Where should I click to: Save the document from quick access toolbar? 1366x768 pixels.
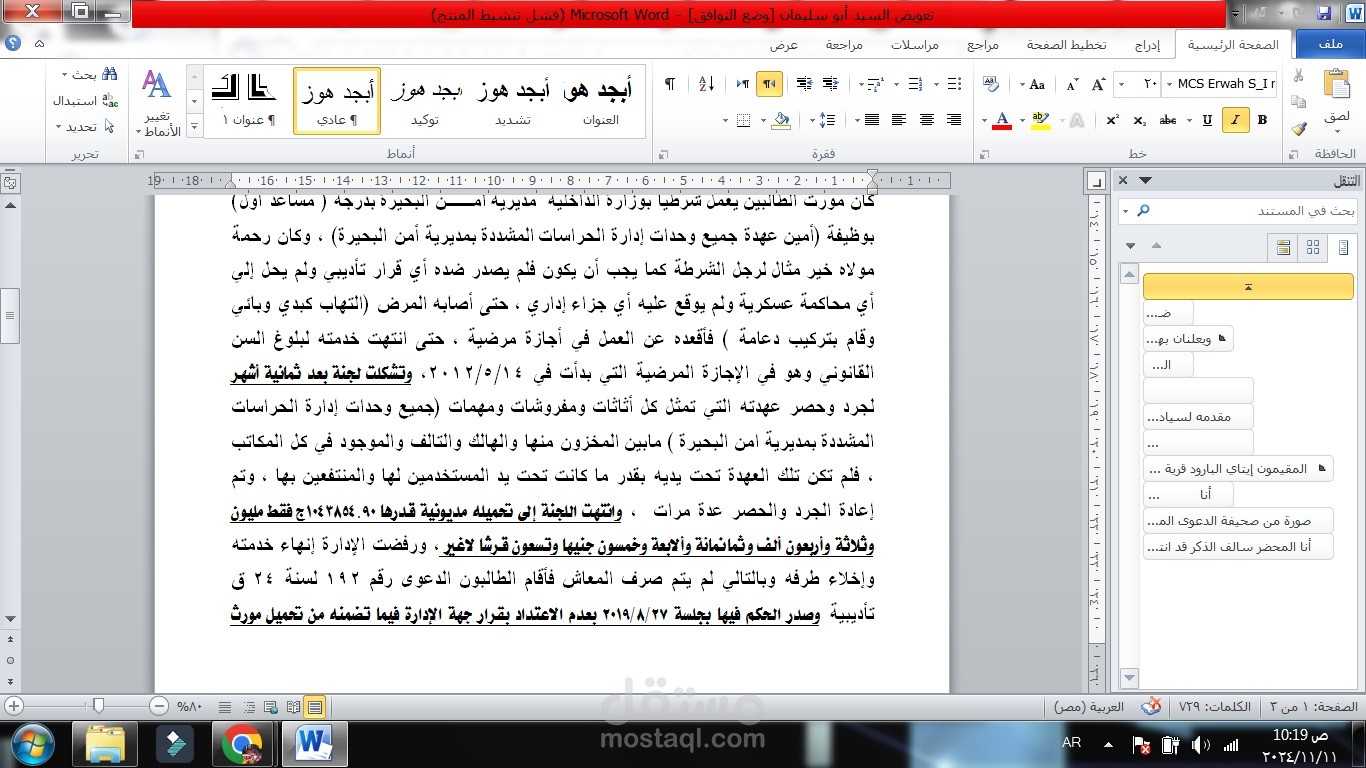(1325, 14)
